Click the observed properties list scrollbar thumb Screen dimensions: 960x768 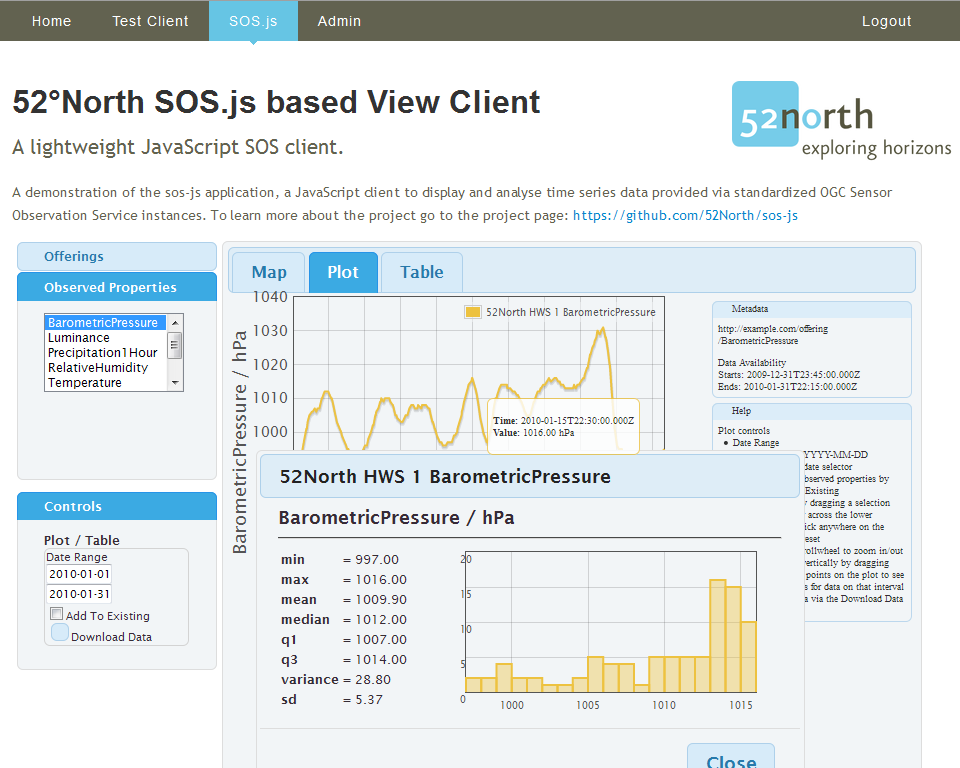tap(175, 345)
